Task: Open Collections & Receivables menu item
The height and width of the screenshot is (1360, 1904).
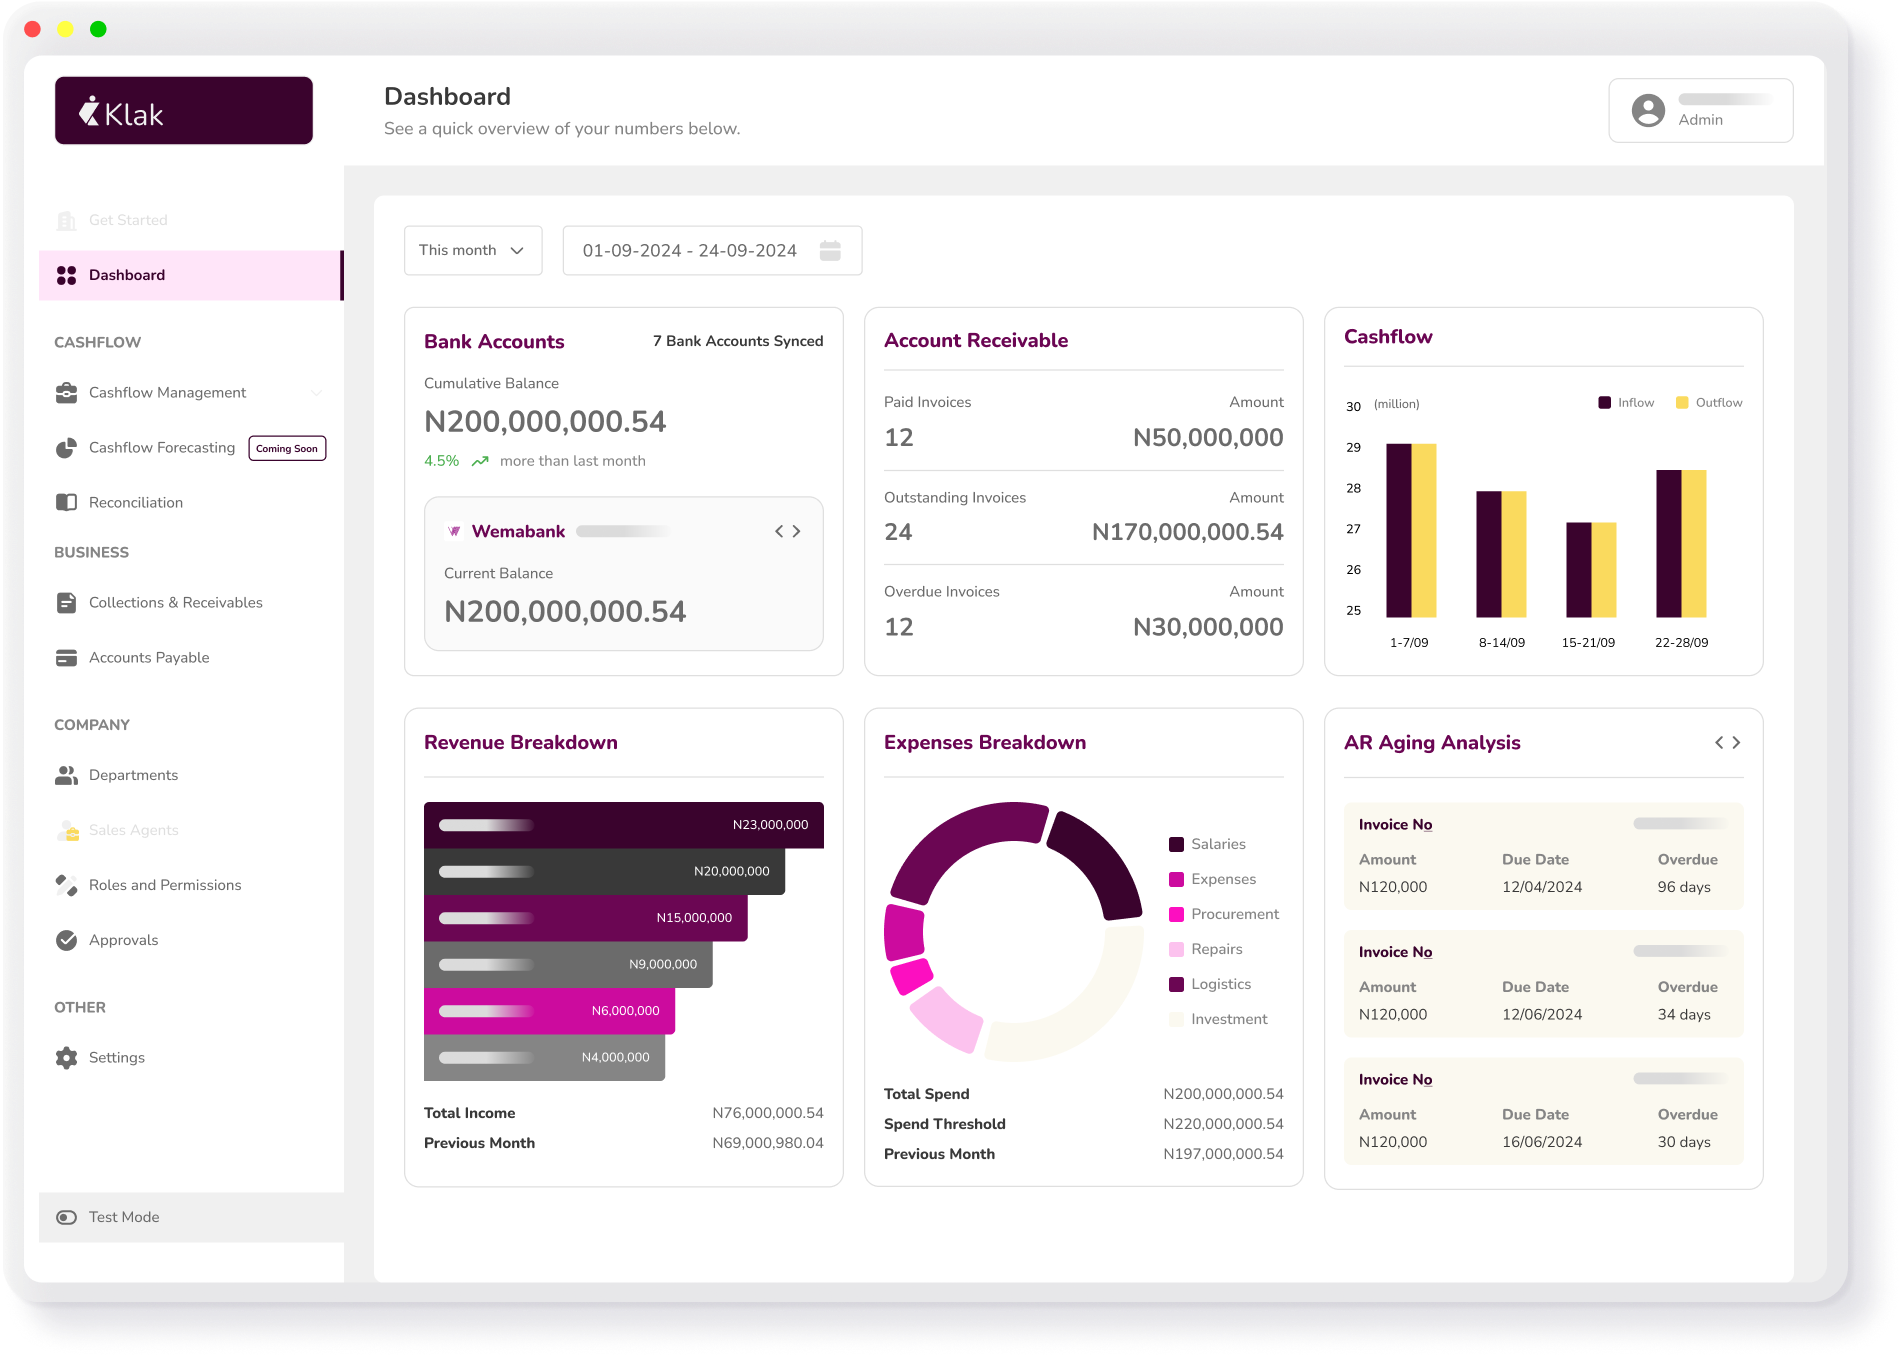Action: (175, 603)
